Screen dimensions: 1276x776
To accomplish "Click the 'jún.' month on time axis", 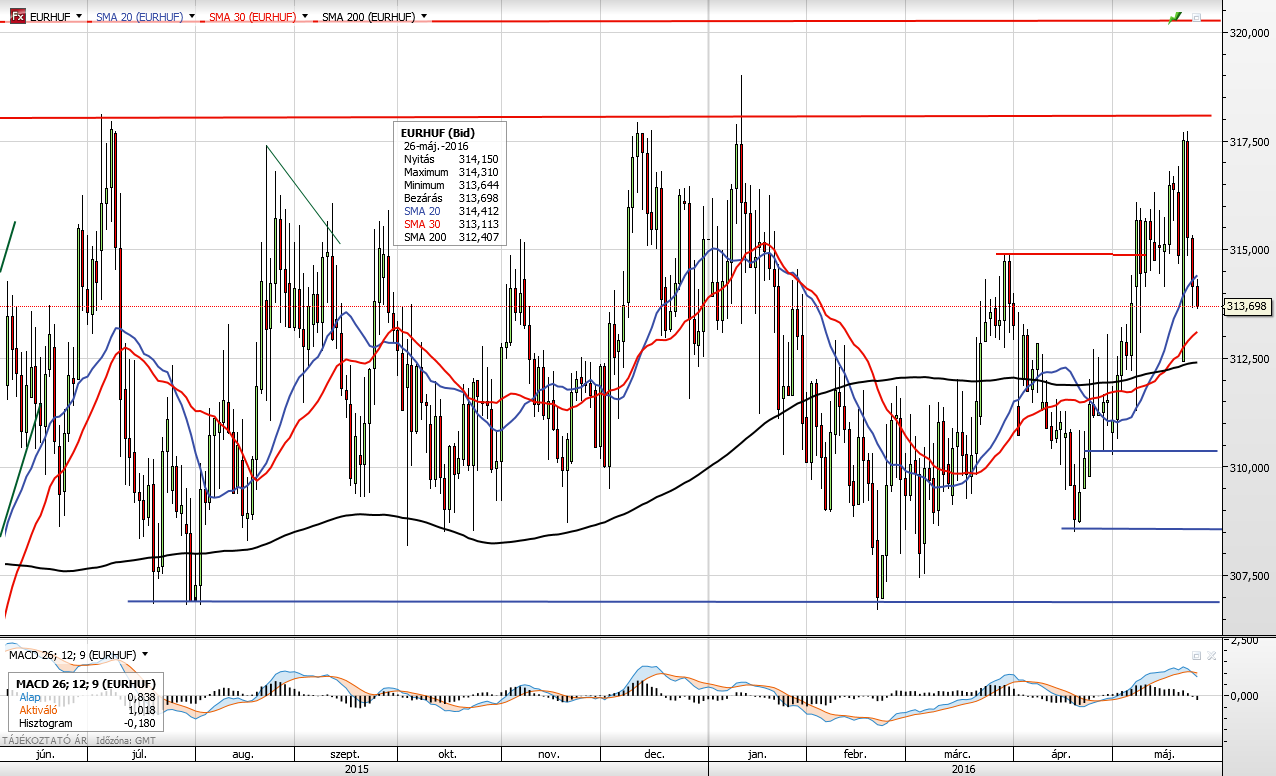I will click(43, 755).
